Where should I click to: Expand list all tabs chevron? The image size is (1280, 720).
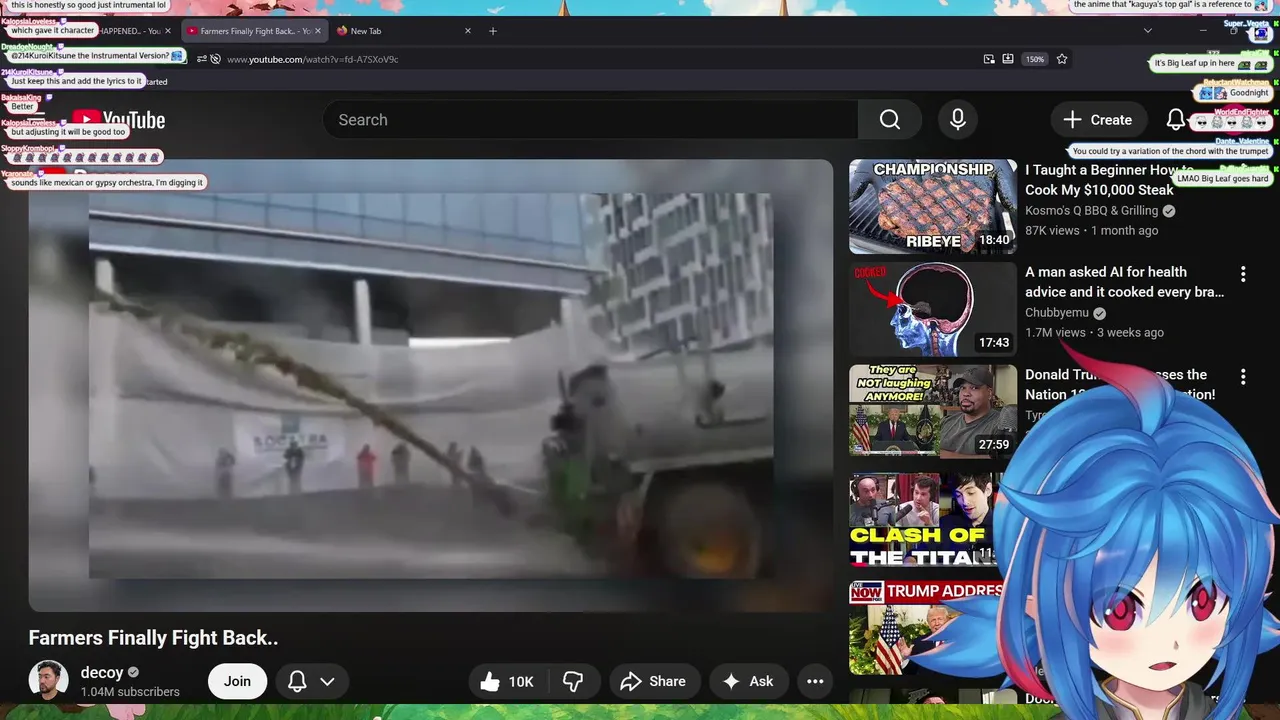(x=1147, y=31)
